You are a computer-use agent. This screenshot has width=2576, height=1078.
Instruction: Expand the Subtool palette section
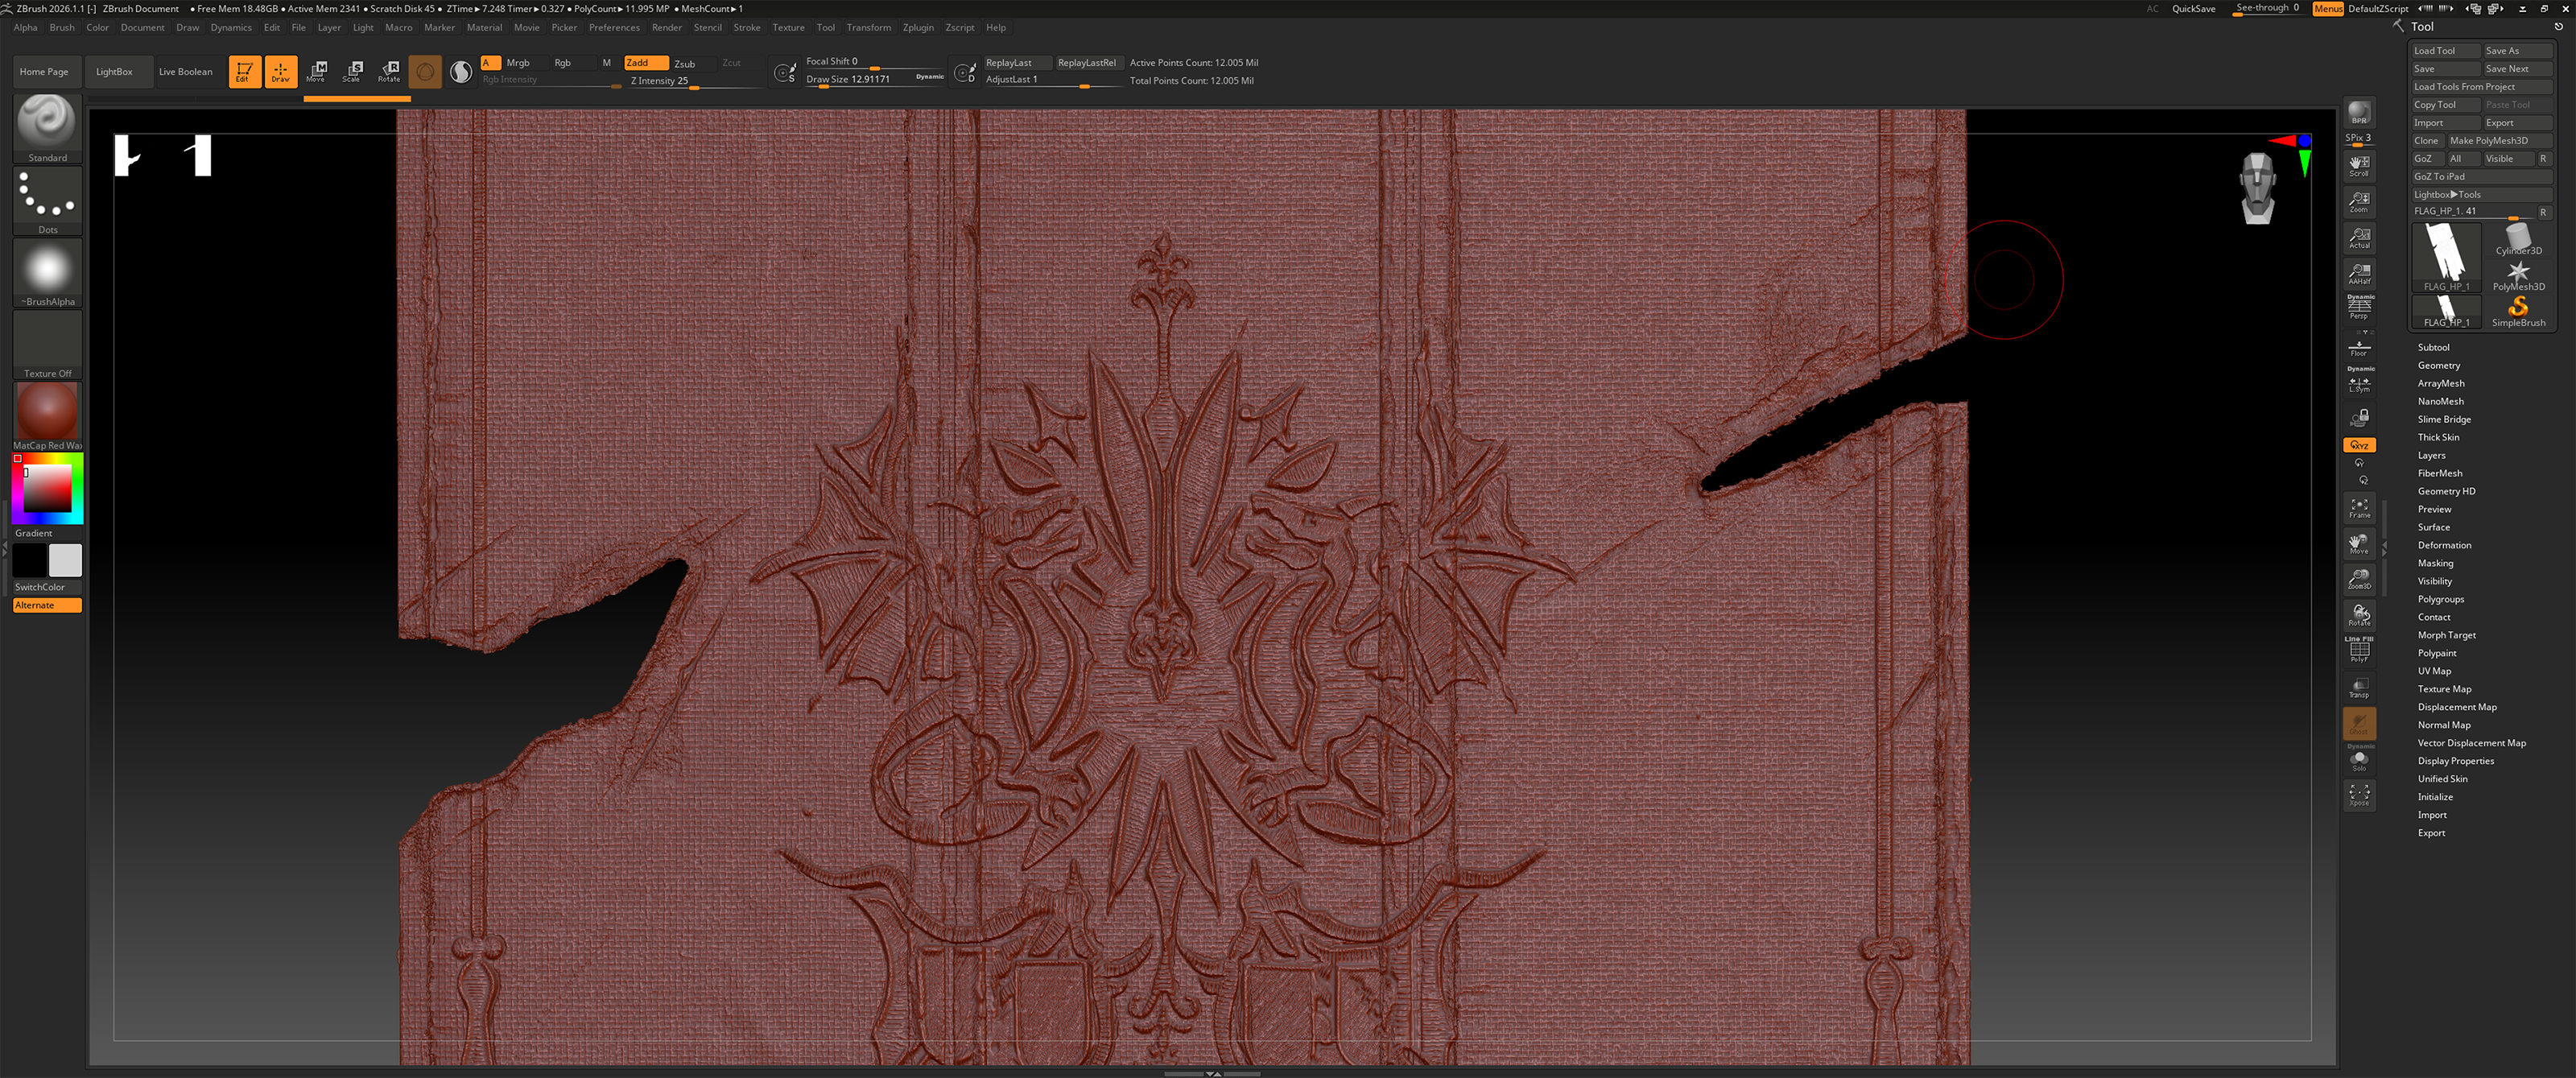point(2433,347)
